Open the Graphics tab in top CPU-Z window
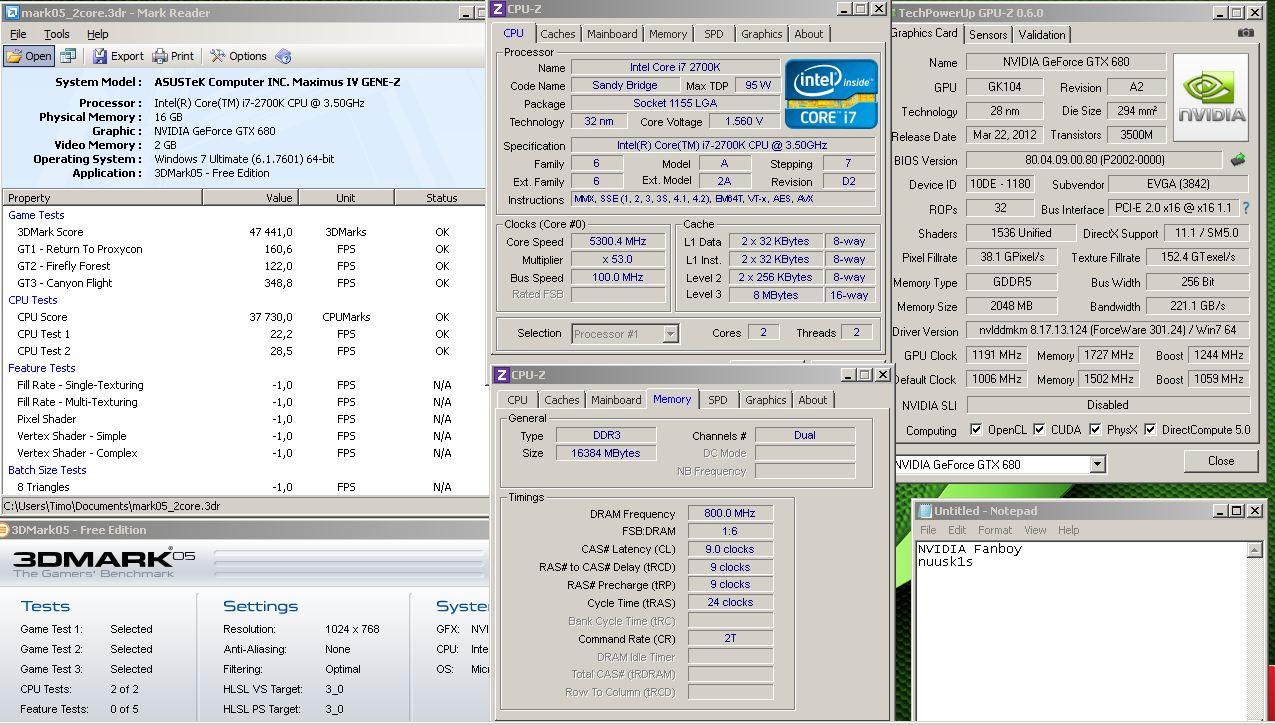The height and width of the screenshot is (725, 1275). click(762, 34)
